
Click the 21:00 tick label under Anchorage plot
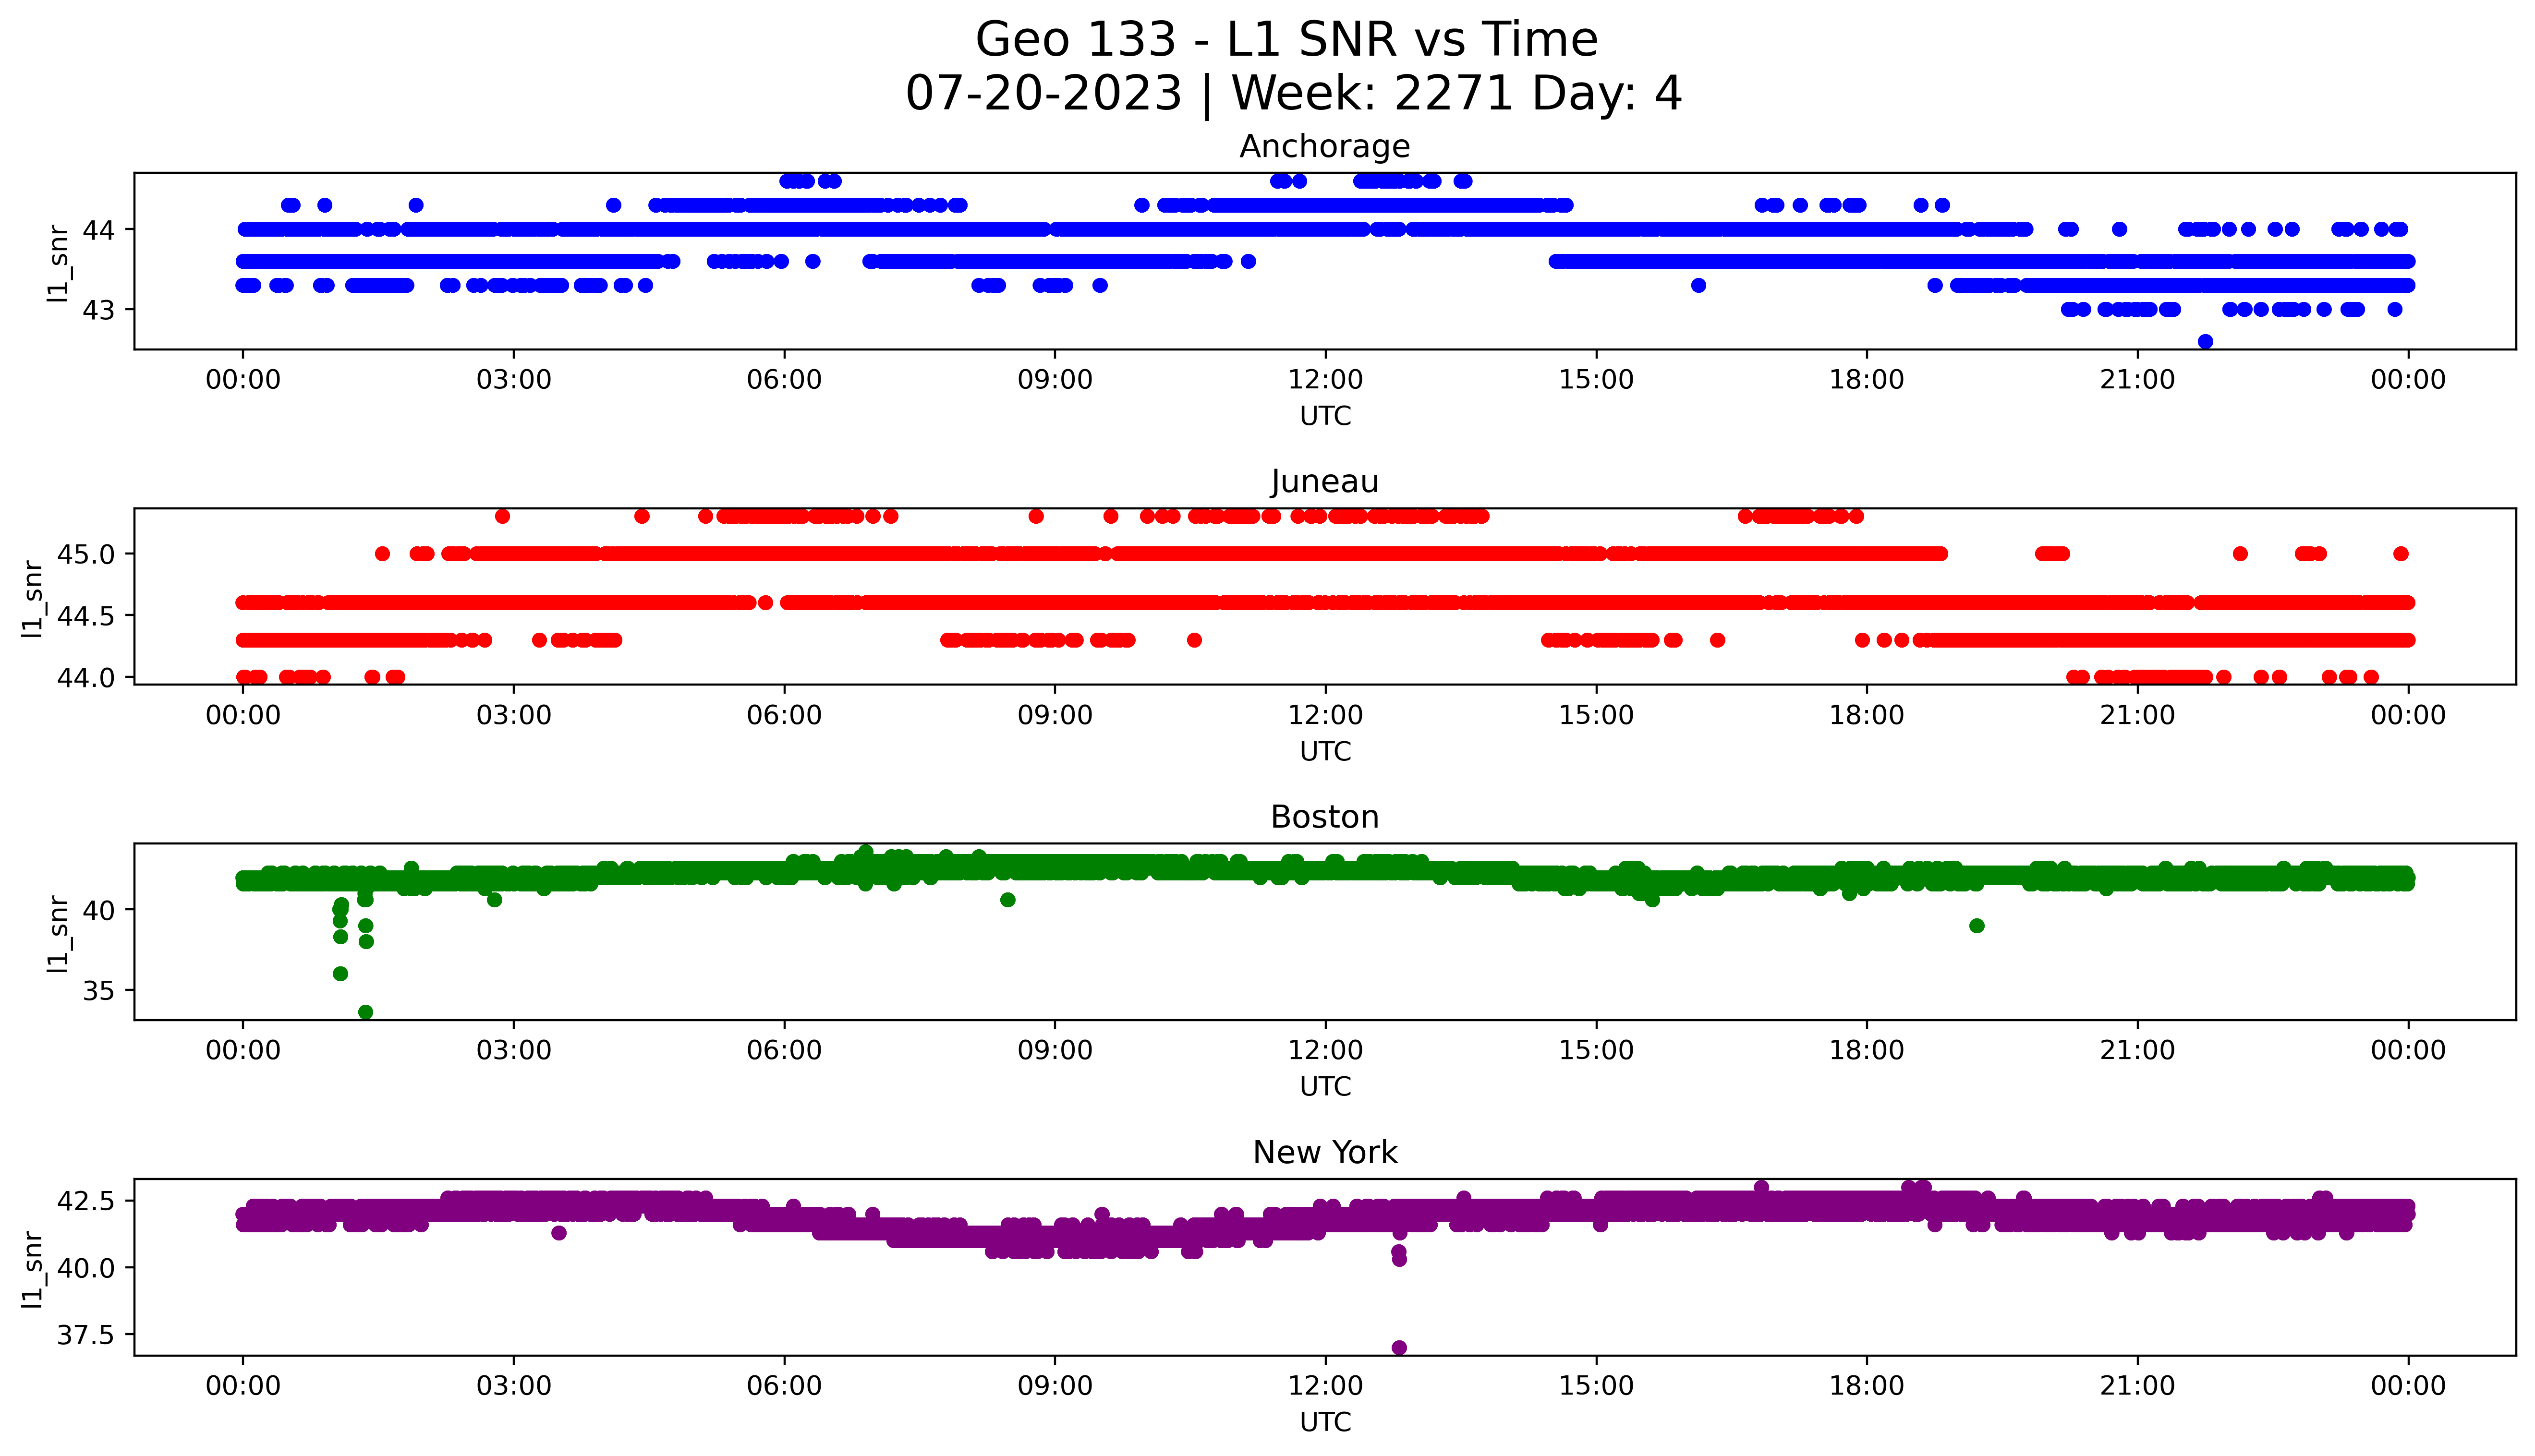(2137, 380)
